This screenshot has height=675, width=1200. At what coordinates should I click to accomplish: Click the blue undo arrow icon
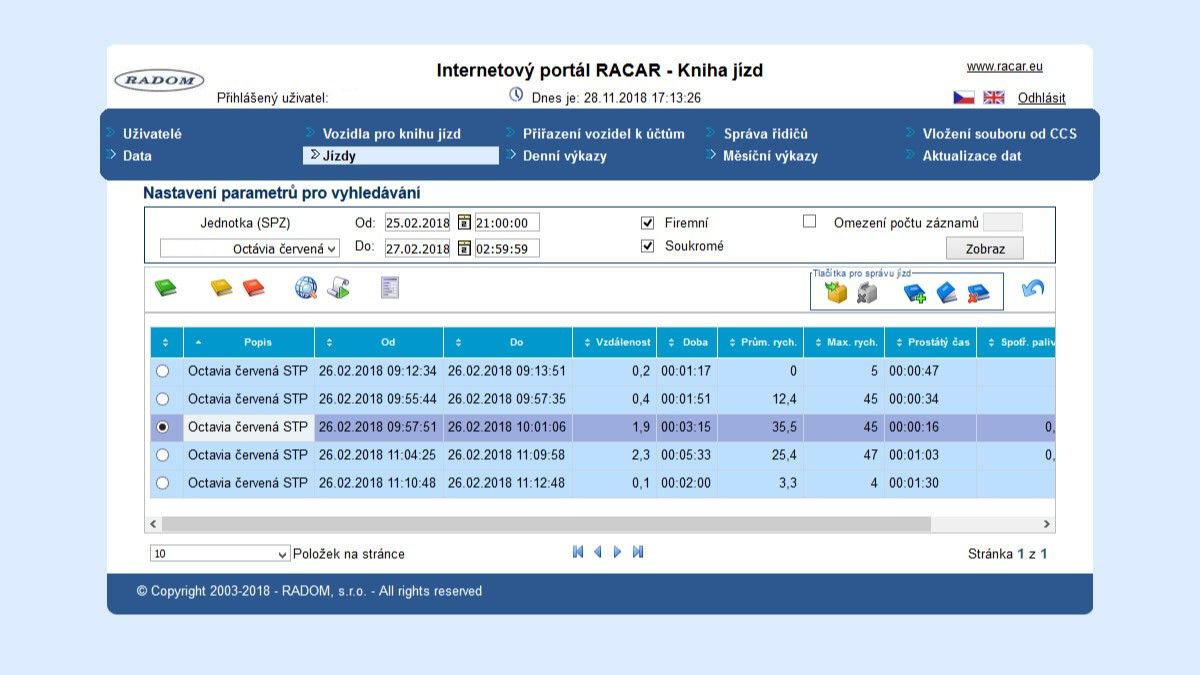click(x=1032, y=289)
